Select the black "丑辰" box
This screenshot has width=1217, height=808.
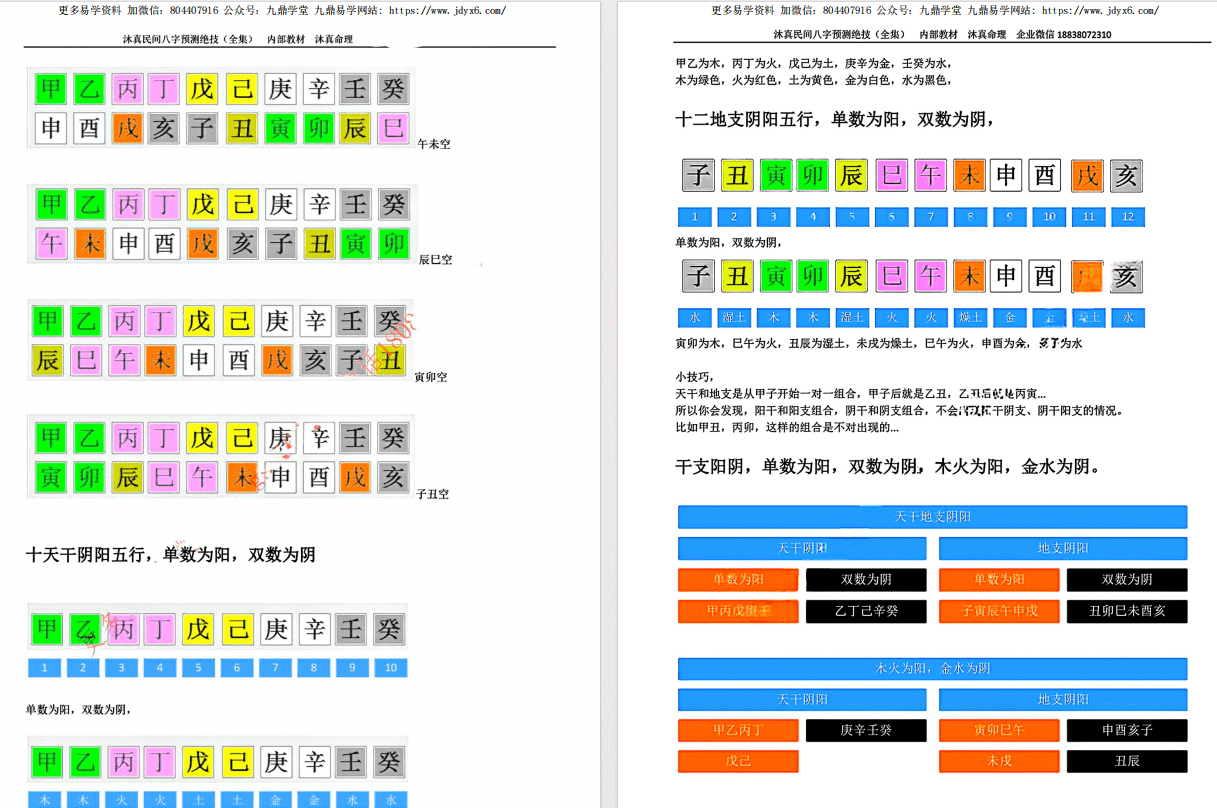click(1127, 762)
